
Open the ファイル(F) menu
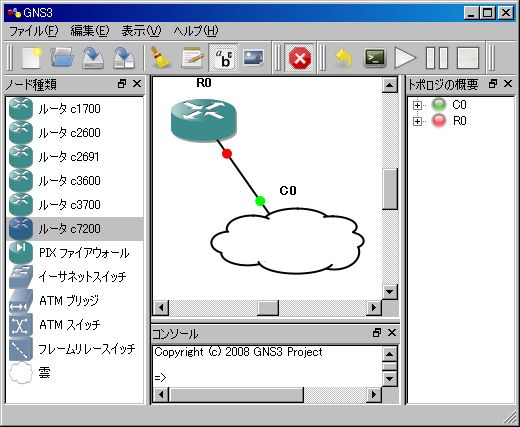33,31
